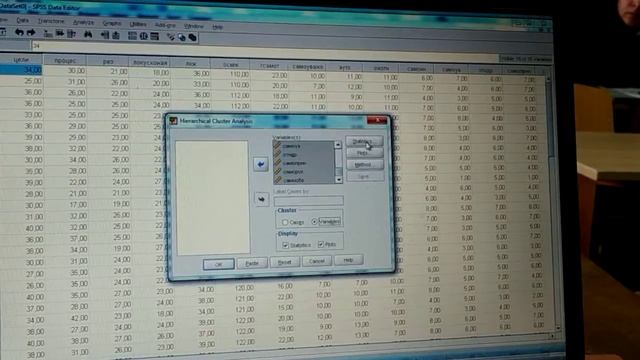
Task: Close the Hierarchical Cluster Analysis dialog
Action: 377,120
